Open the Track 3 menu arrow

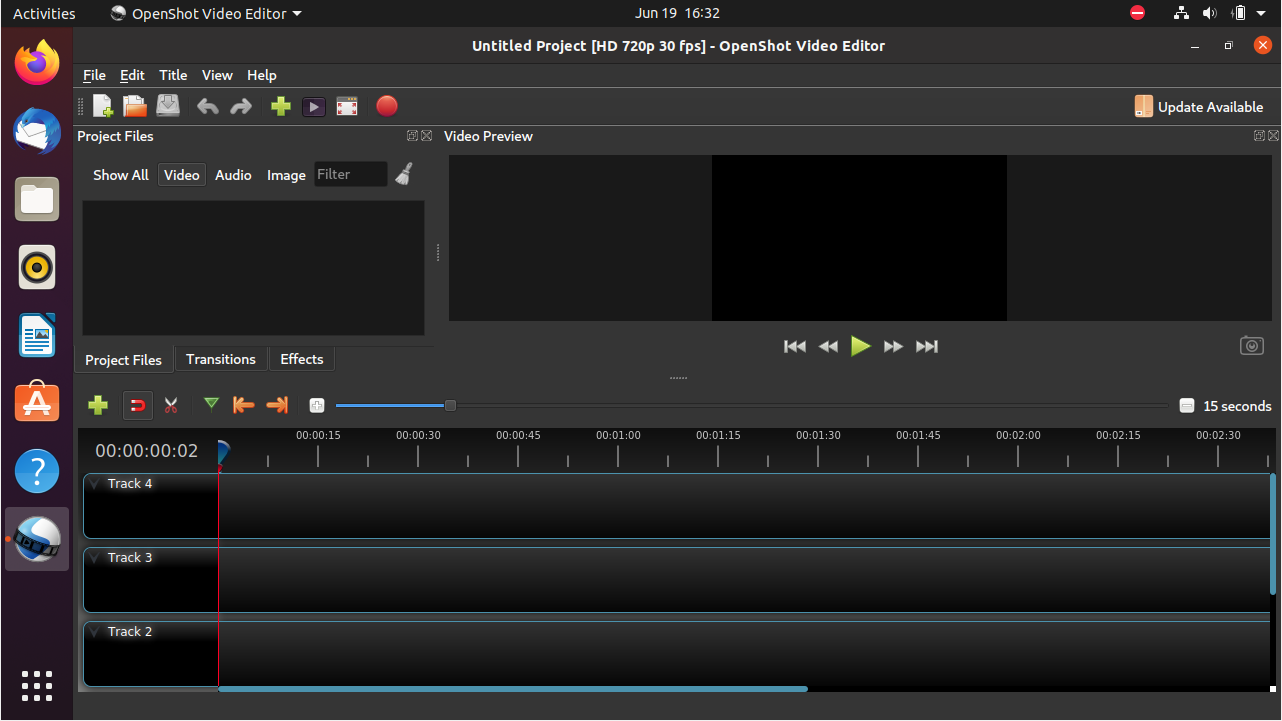point(95,558)
